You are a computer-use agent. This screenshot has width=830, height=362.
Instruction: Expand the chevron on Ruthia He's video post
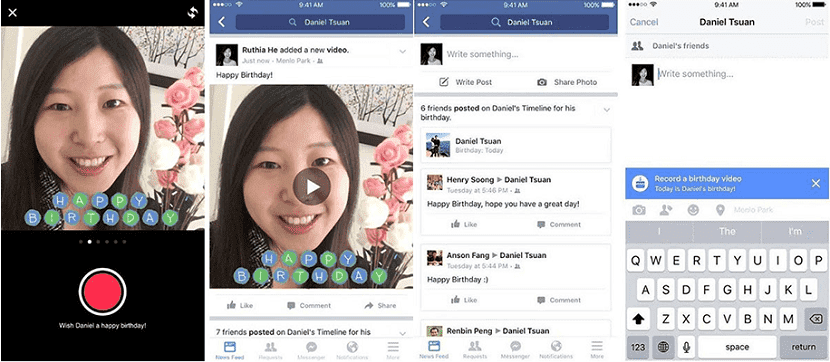(x=403, y=52)
